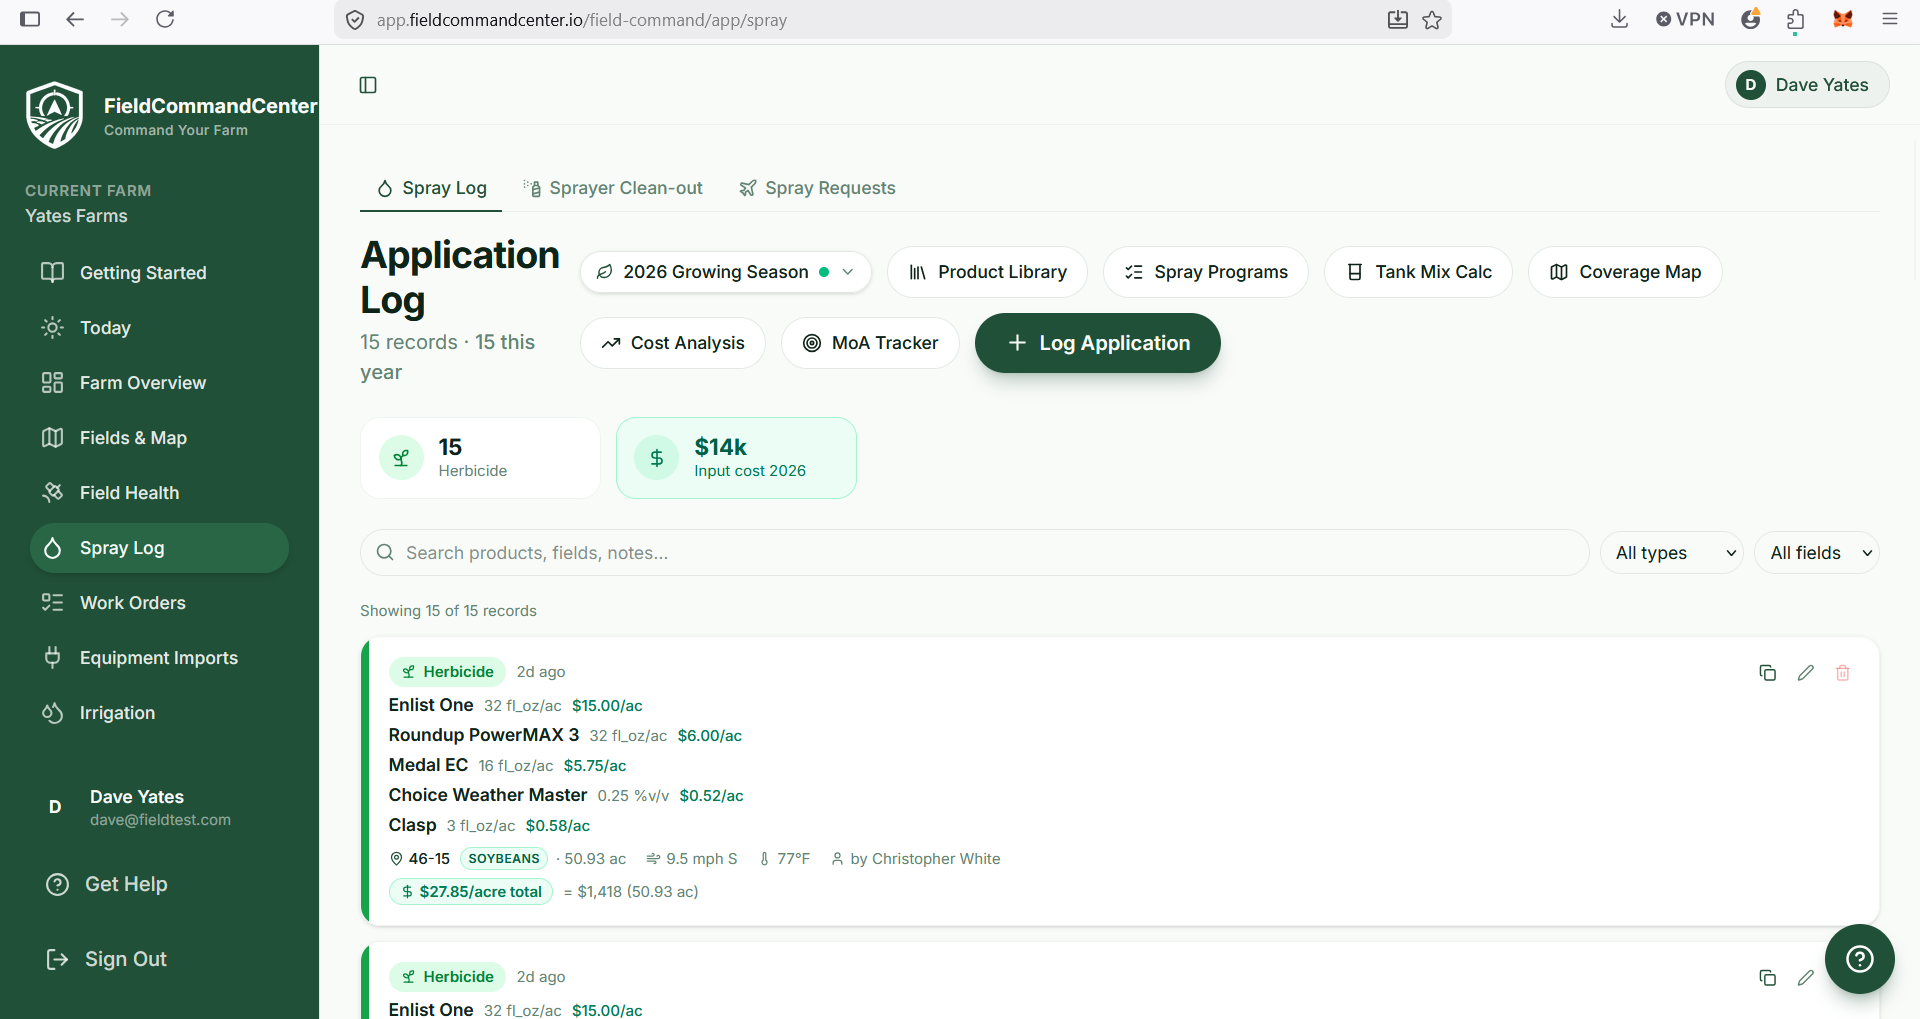This screenshot has height=1019, width=1920.
Task: Launch the Tank Mix Calc
Action: point(1418,272)
